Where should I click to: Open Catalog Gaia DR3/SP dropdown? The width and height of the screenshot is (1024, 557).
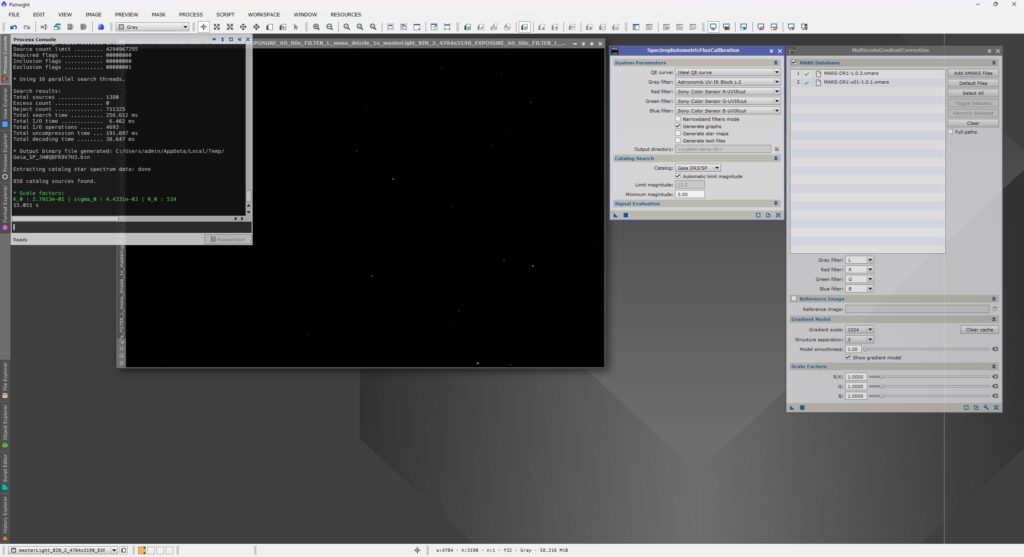697,168
